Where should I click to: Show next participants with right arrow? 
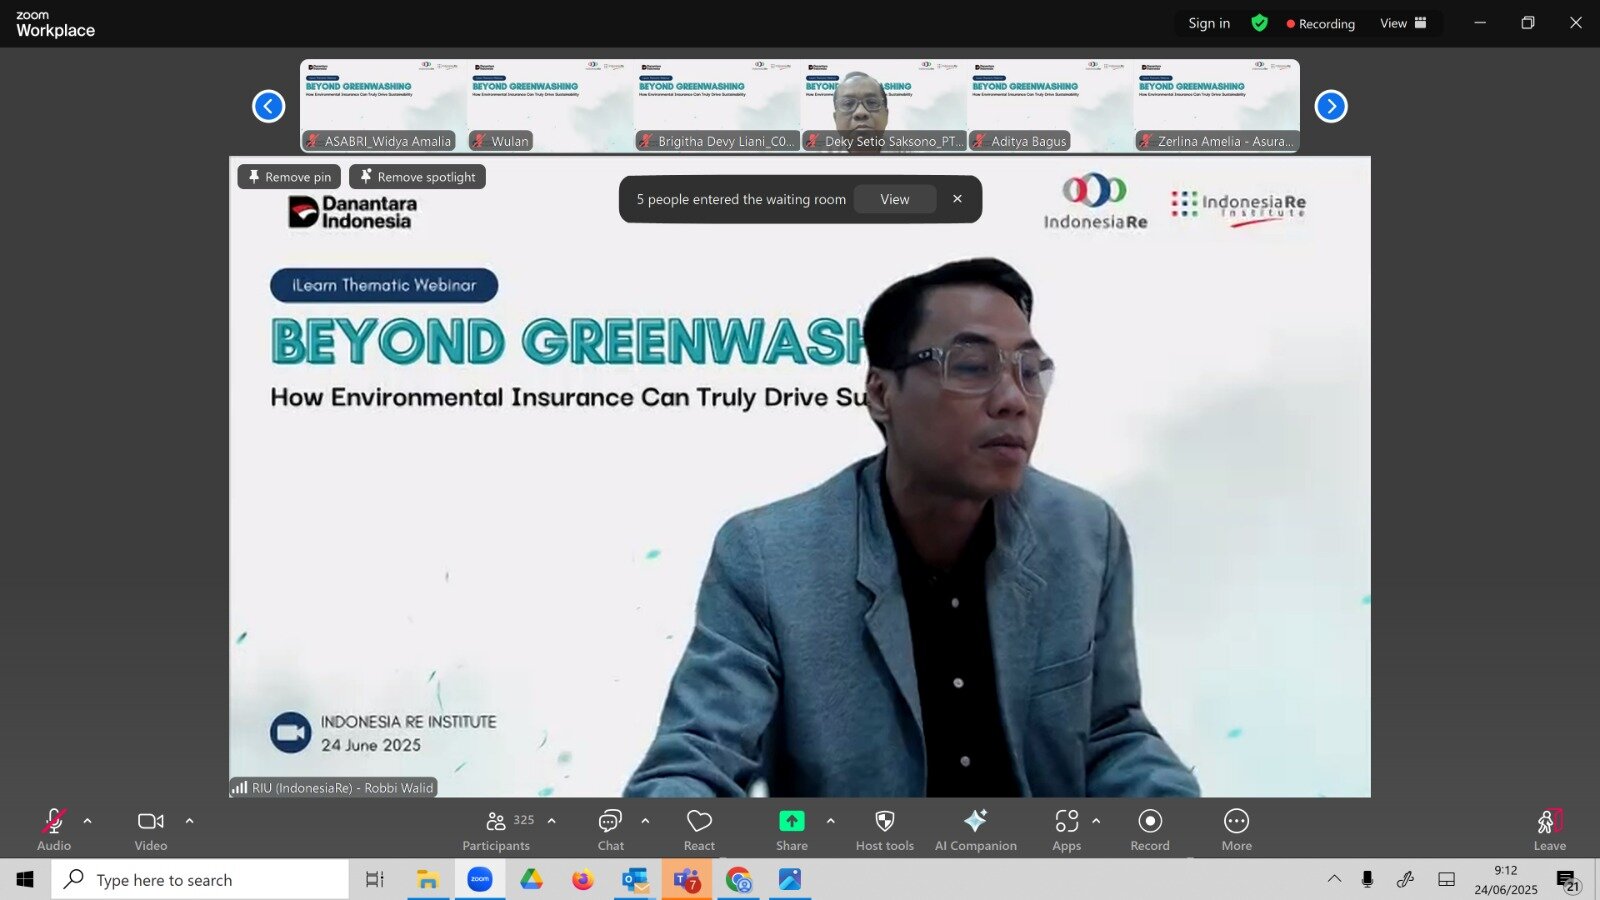click(1330, 106)
